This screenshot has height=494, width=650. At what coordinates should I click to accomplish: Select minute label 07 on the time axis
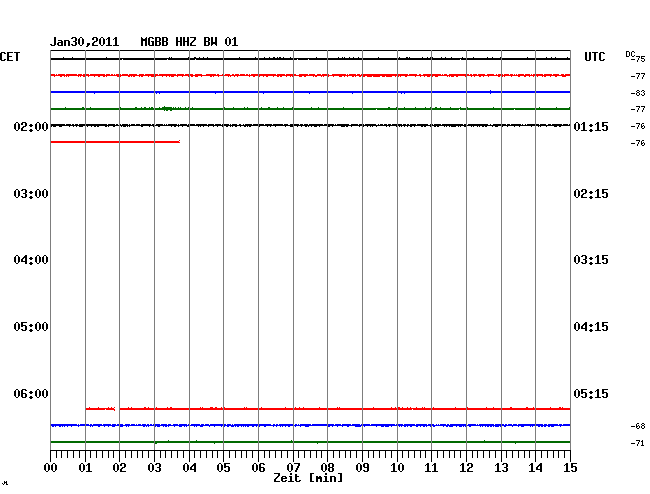293,468
